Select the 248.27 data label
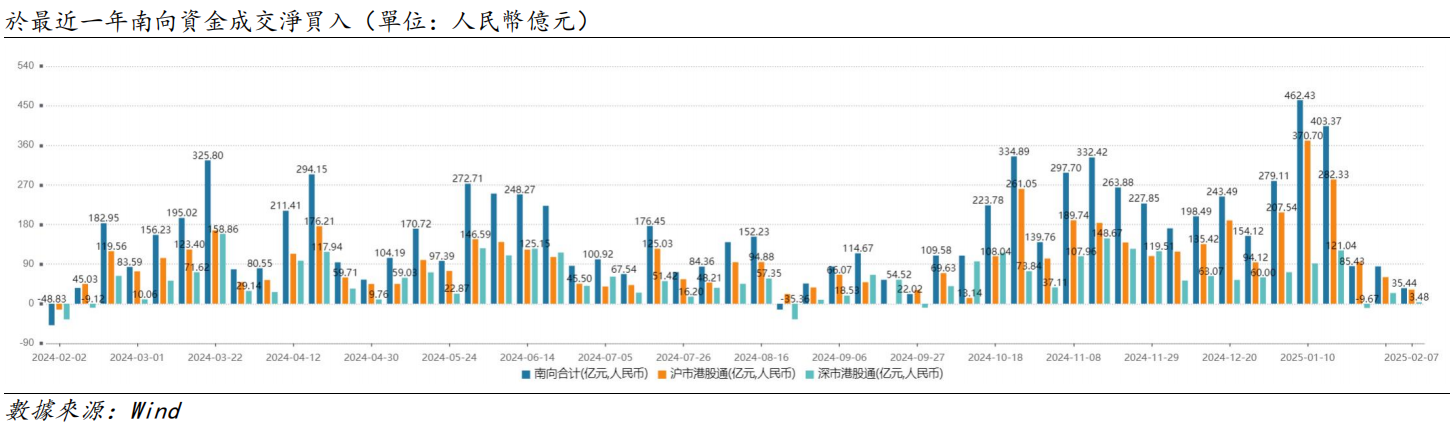This screenshot has width=1454, height=425. click(x=519, y=189)
